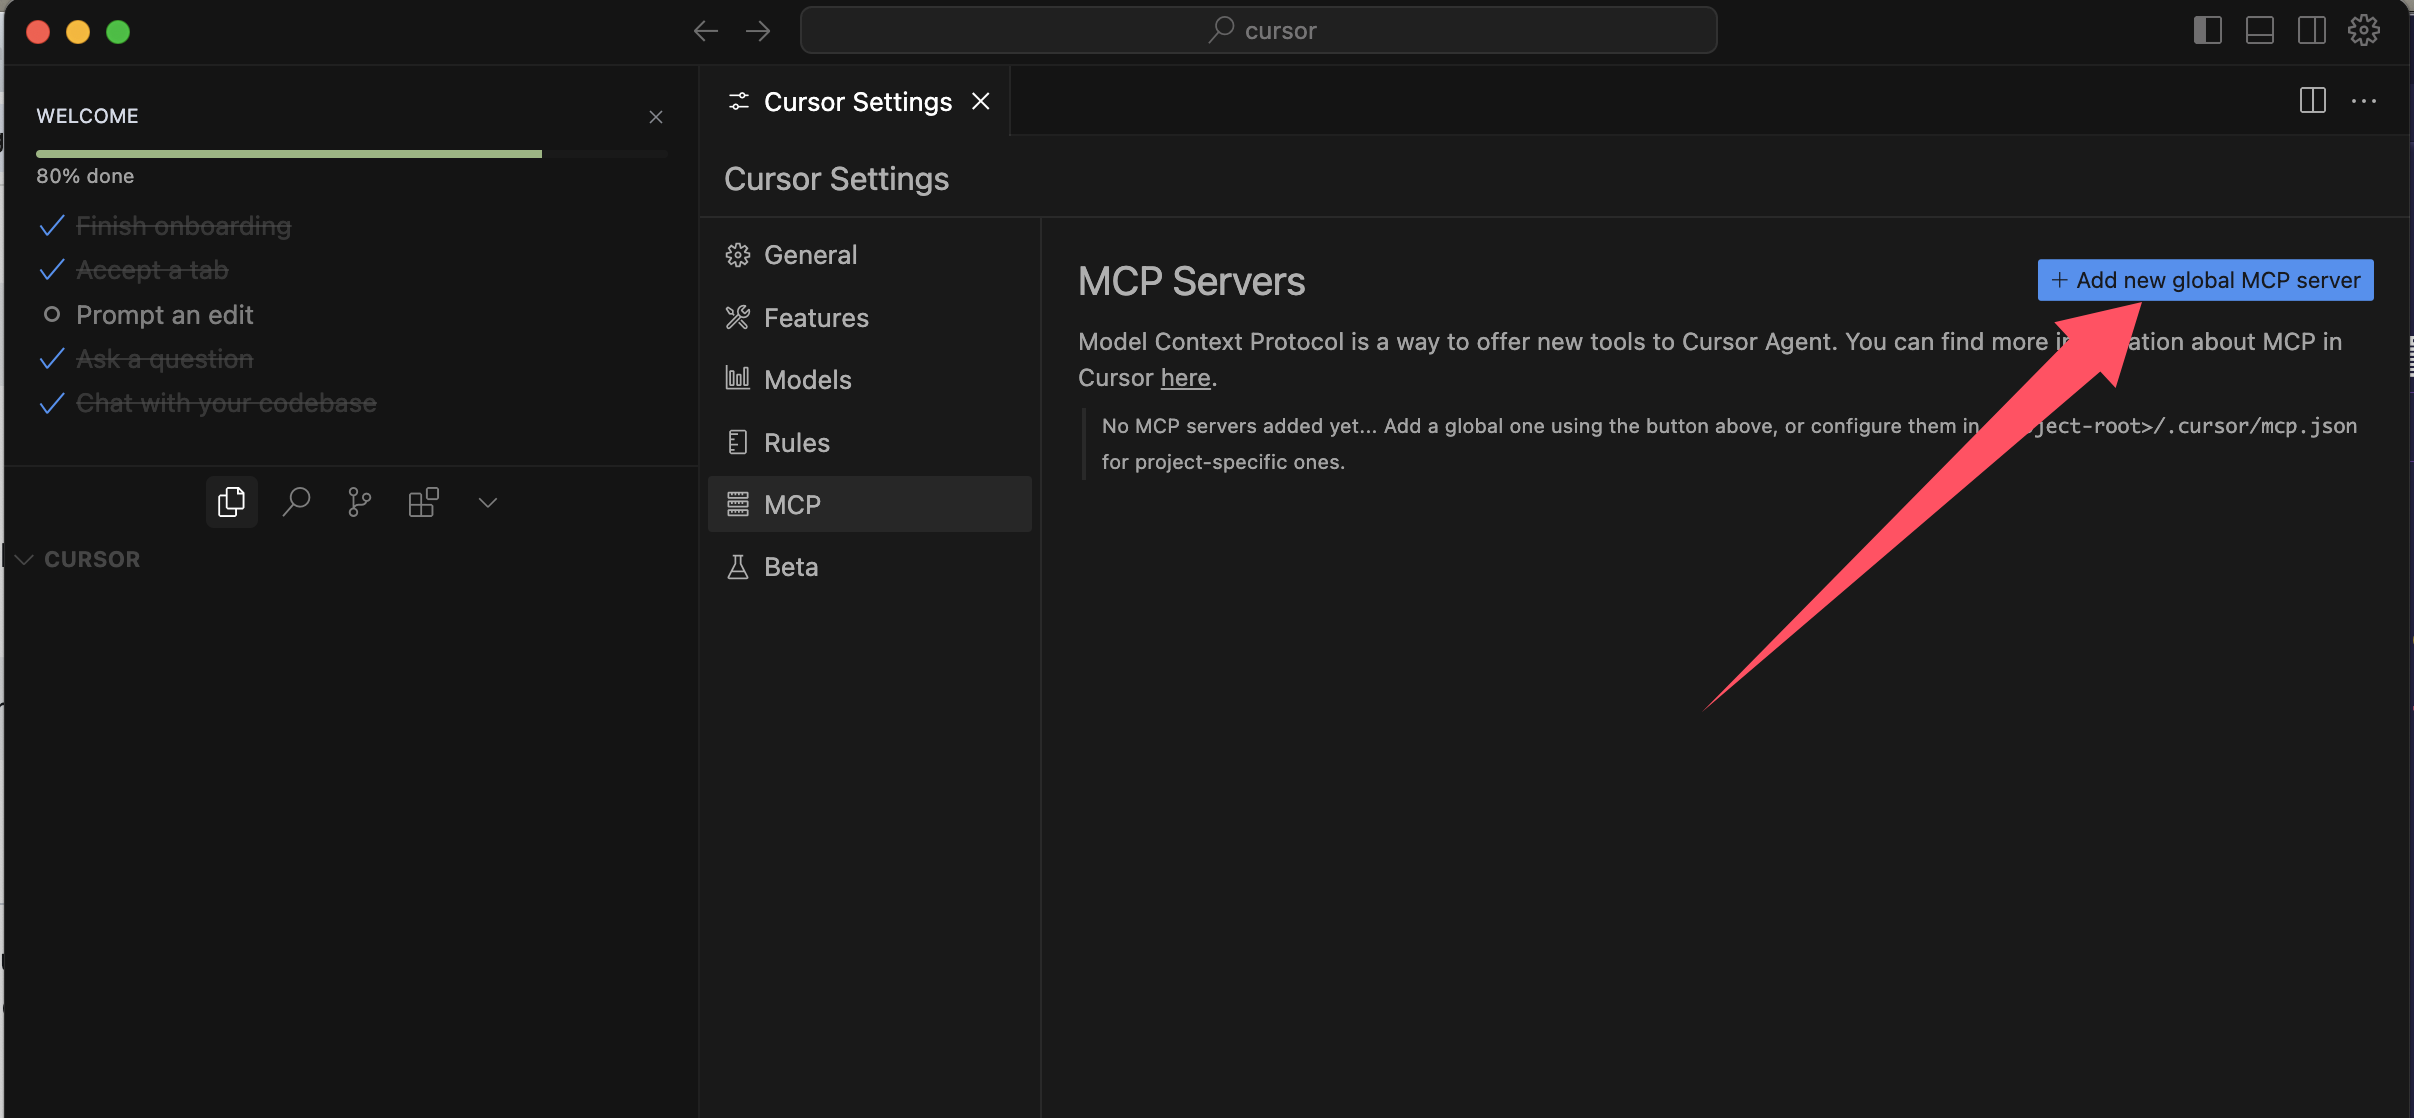Click the cursor search bar at the top

click(1258, 30)
